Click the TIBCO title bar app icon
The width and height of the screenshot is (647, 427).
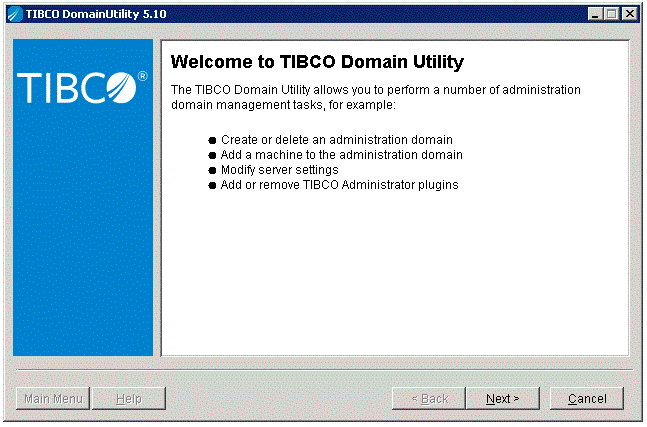(15, 14)
